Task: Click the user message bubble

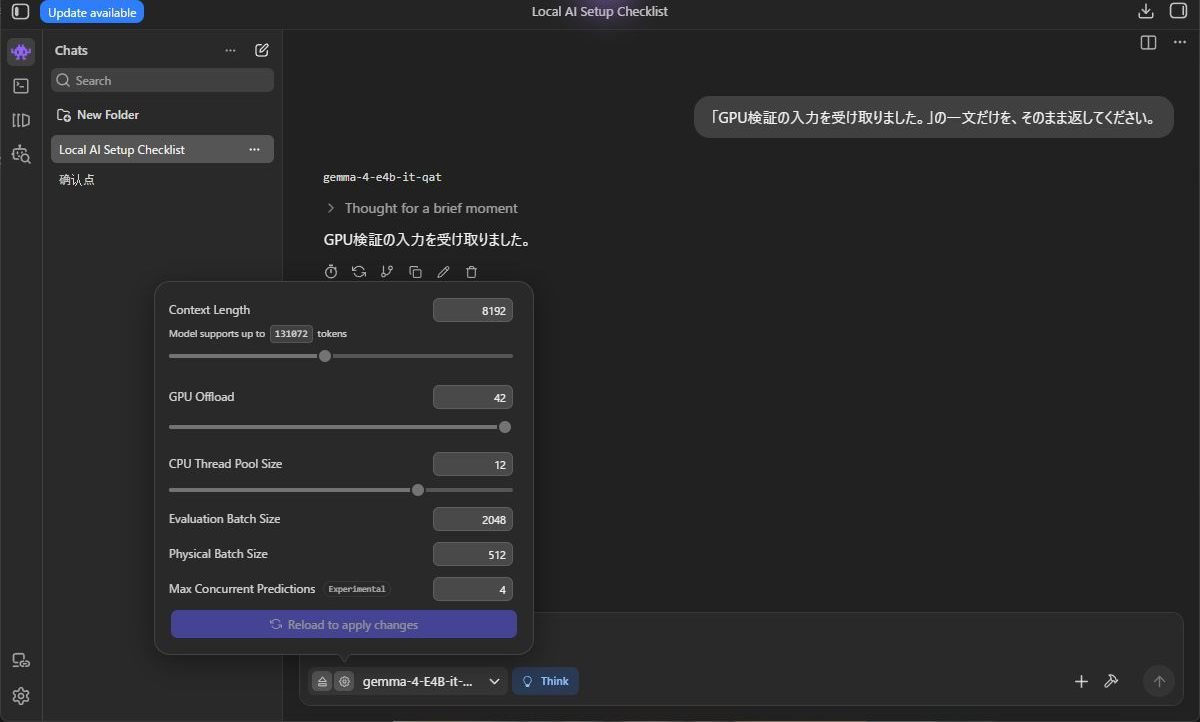Action: pyautogui.click(x=933, y=117)
